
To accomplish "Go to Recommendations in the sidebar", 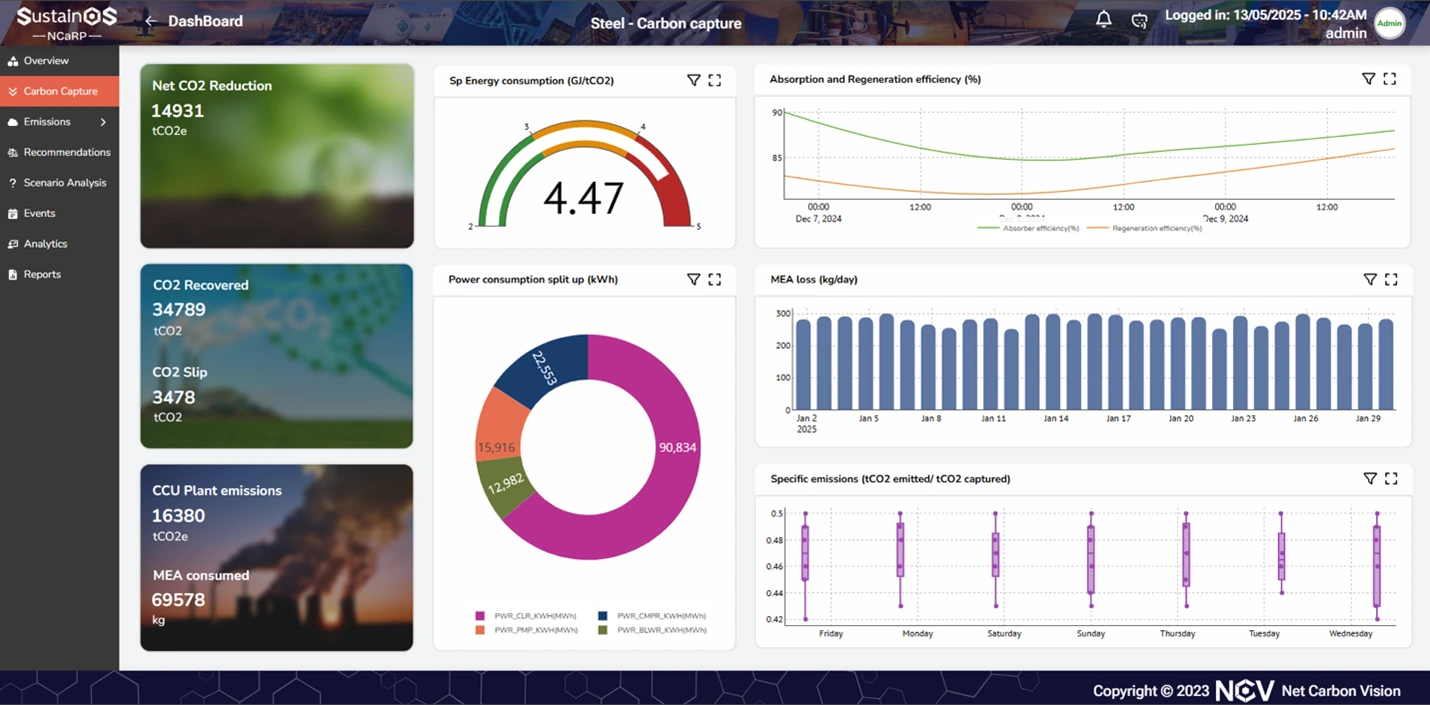I will 66,152.
